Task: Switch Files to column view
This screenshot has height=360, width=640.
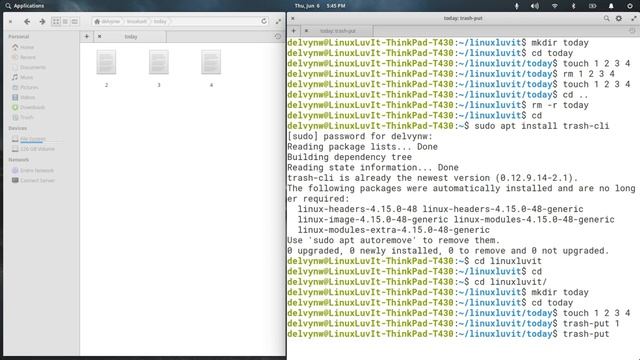Action: point(75,21)
